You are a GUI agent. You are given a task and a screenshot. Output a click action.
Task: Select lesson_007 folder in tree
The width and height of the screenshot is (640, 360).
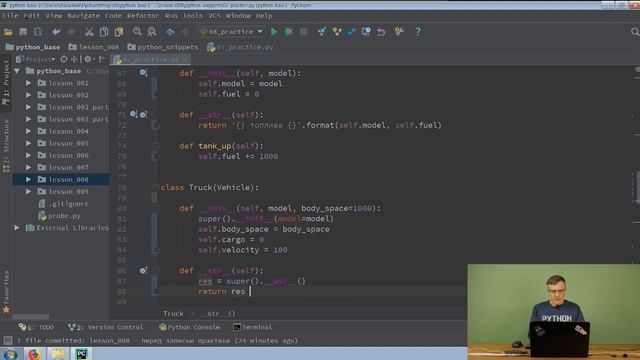click(63, 167)
